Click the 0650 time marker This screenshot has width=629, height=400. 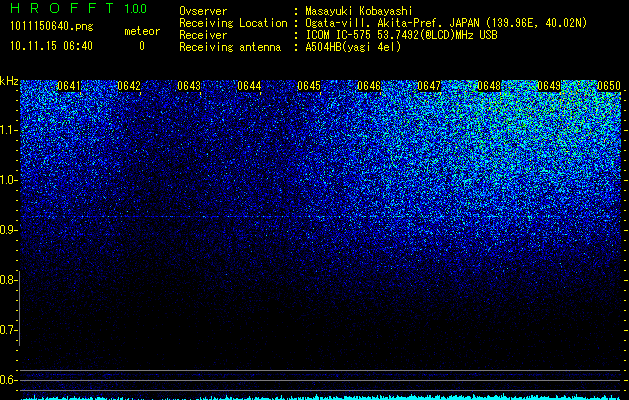click(x=609, y=86)
